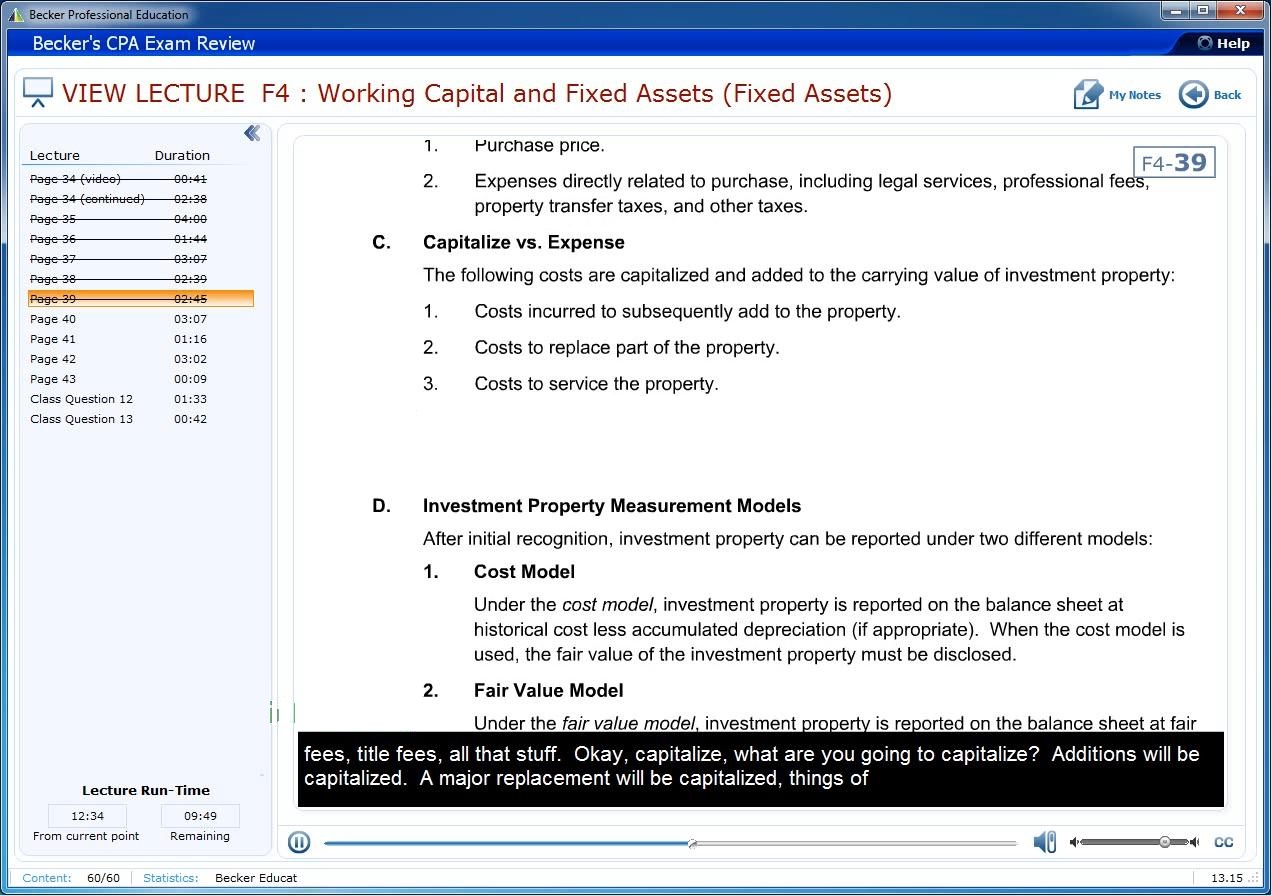Open the Help menu
This screenshot has width=1272, height=896.
(1223, 43)
